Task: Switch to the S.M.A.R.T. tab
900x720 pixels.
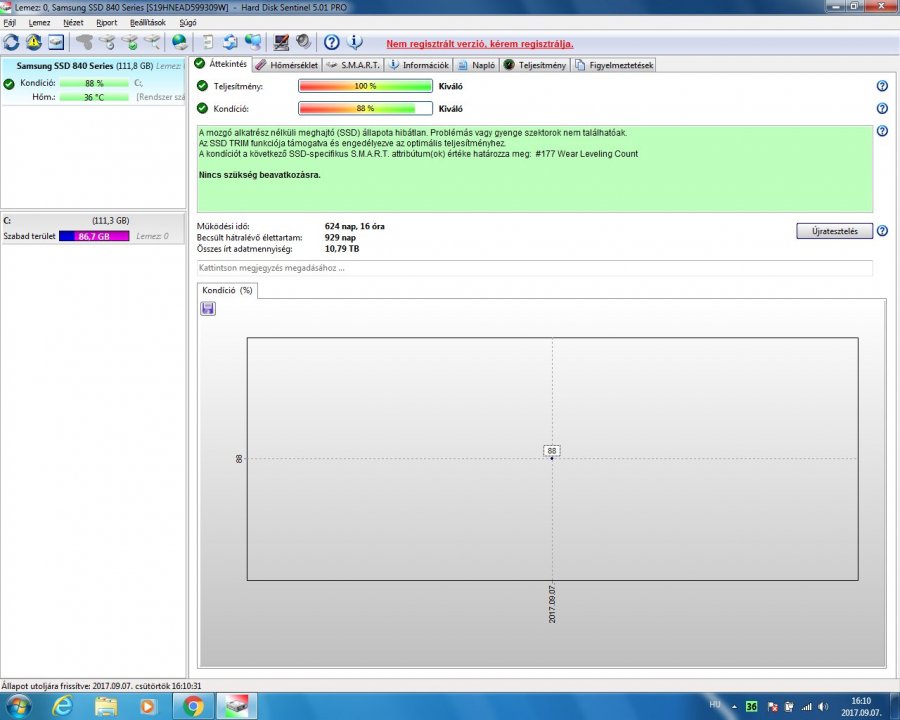Action: pos(353,65)
